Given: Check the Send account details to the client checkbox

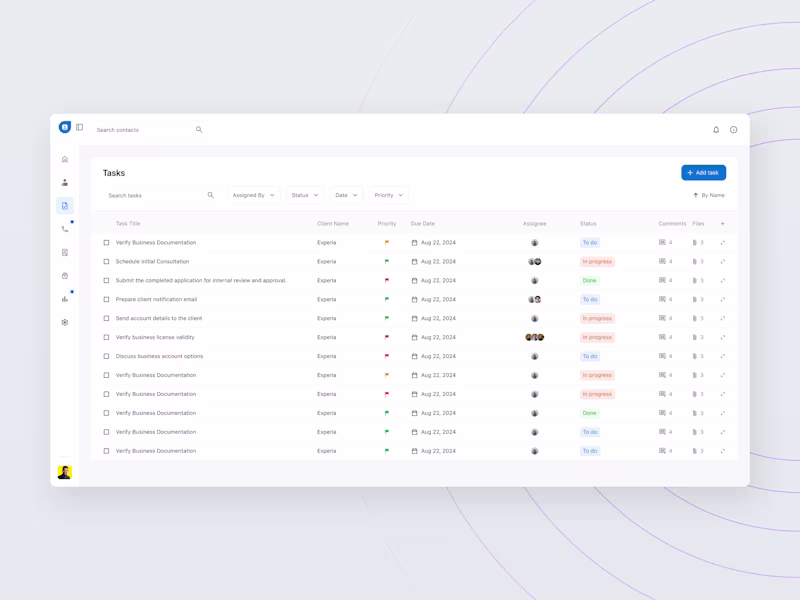Looking at the screenshot, I should point(106,318).
